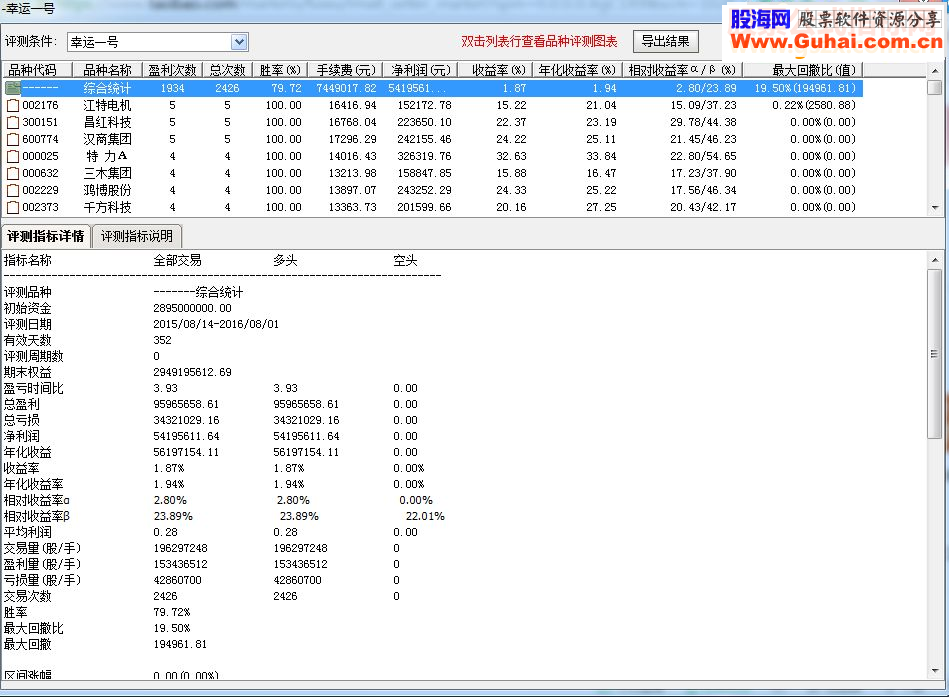Select the 鸿博股份 stock name
Image resolution: width=949 pixels, height=697 pixels.
[107, 190]
